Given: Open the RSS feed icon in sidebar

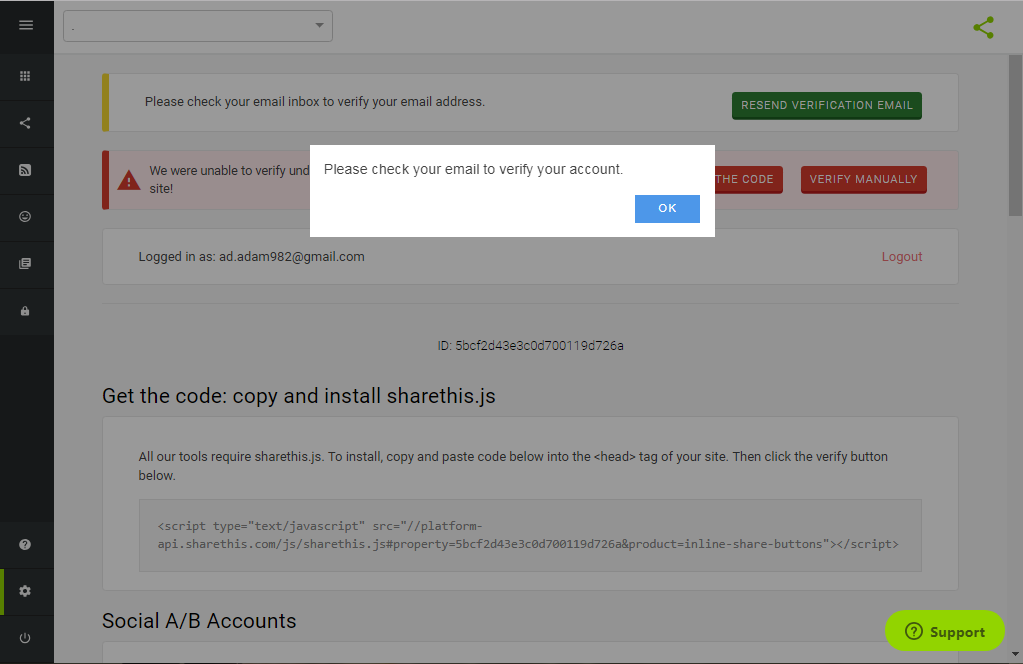Looking at the screenshot, I should (x=25, y=170).
